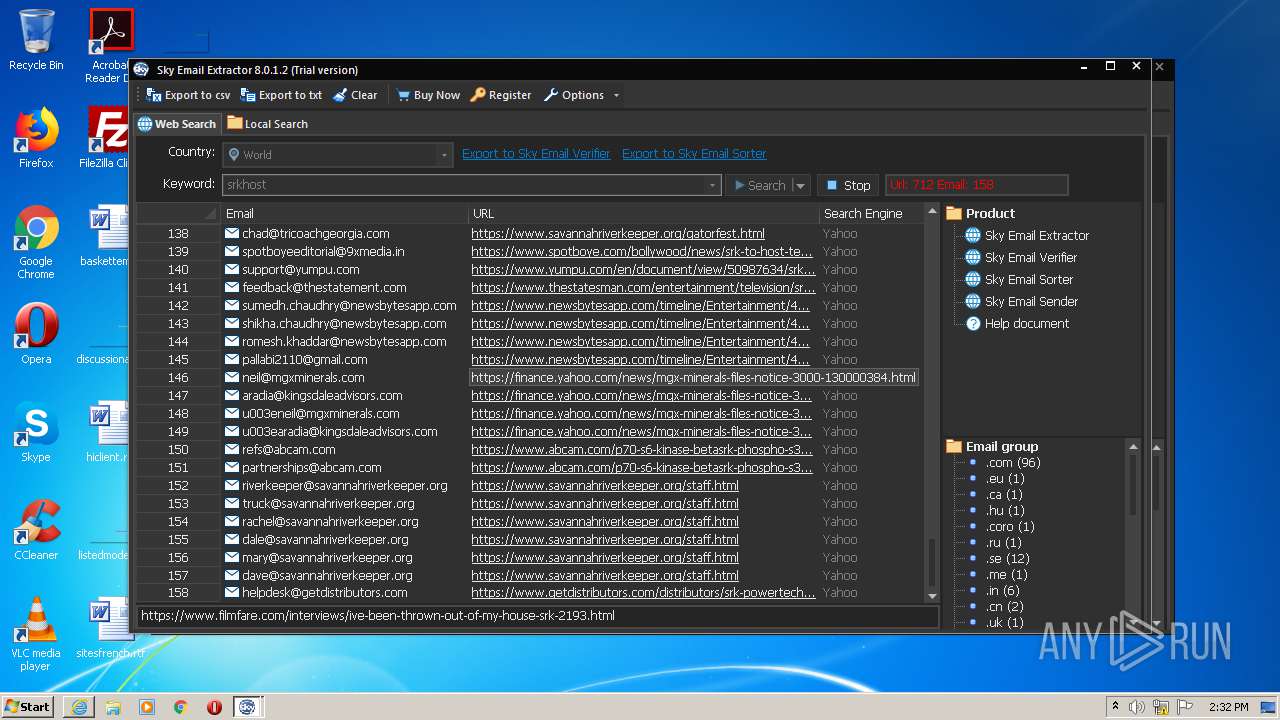Screen dimensions: 1280x720
Task: Click the volume icon in system tray
Action: coord(1136,707)
